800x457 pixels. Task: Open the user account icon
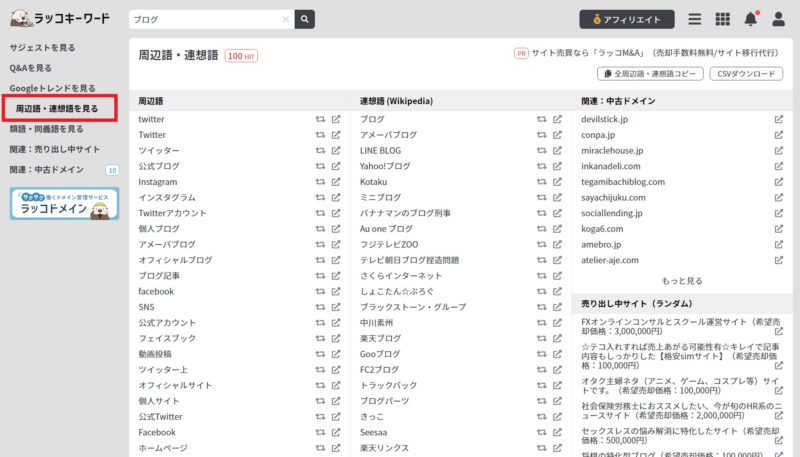[x=778, y=19]
